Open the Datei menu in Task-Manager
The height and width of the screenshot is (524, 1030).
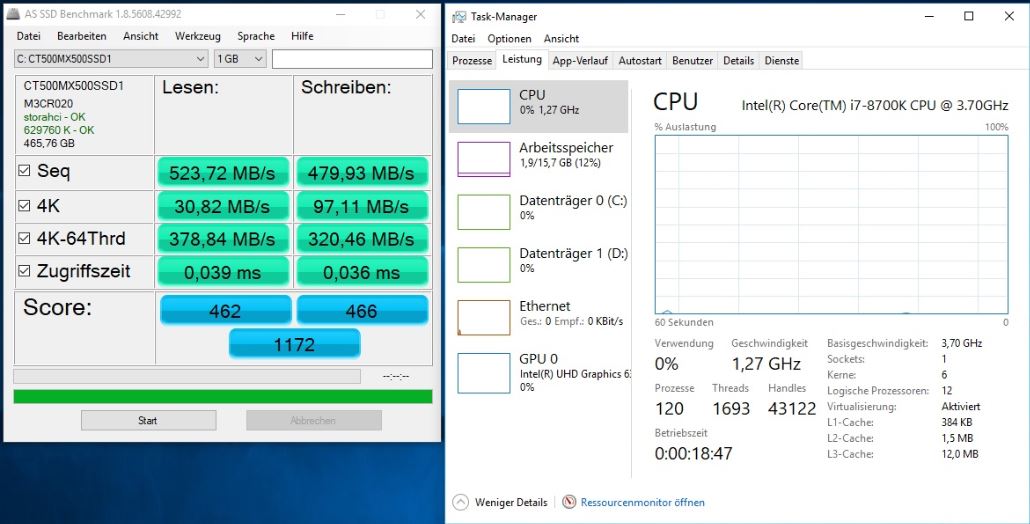coord(463,39)
